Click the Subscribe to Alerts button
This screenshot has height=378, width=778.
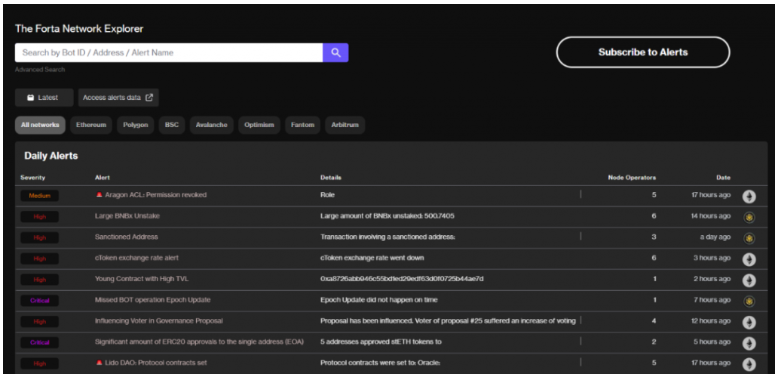pos(643,52)
